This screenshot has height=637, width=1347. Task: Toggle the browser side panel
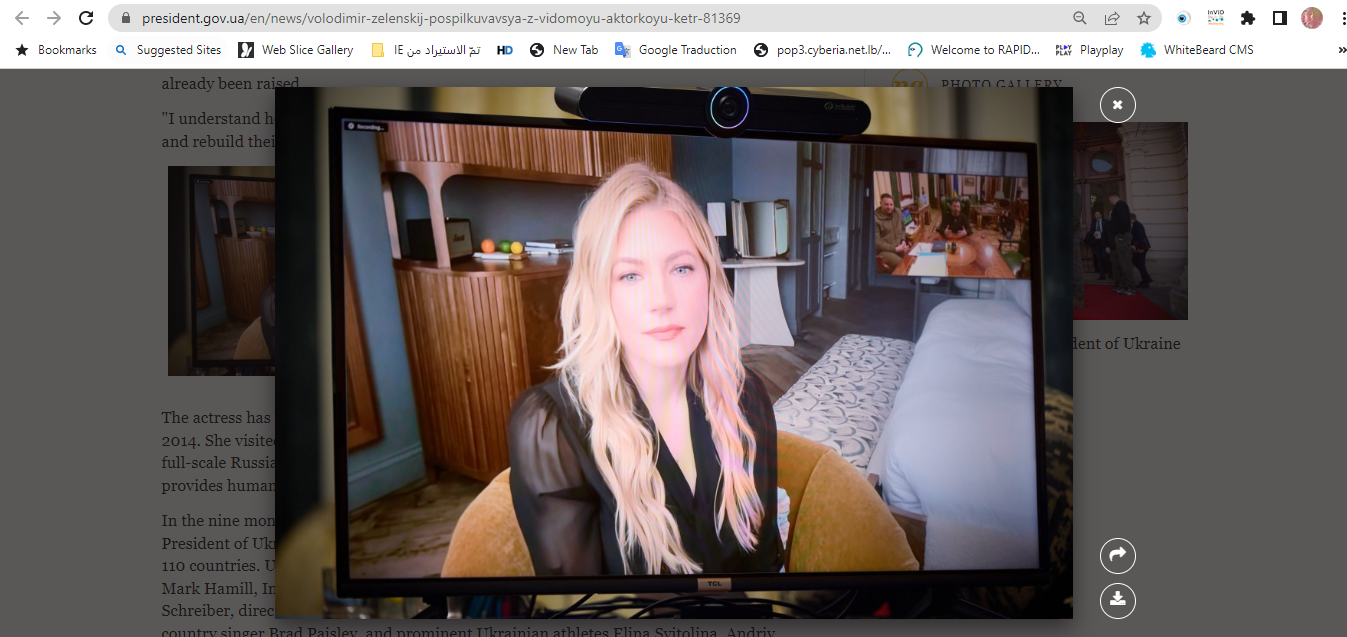[x=1279, y=18]
